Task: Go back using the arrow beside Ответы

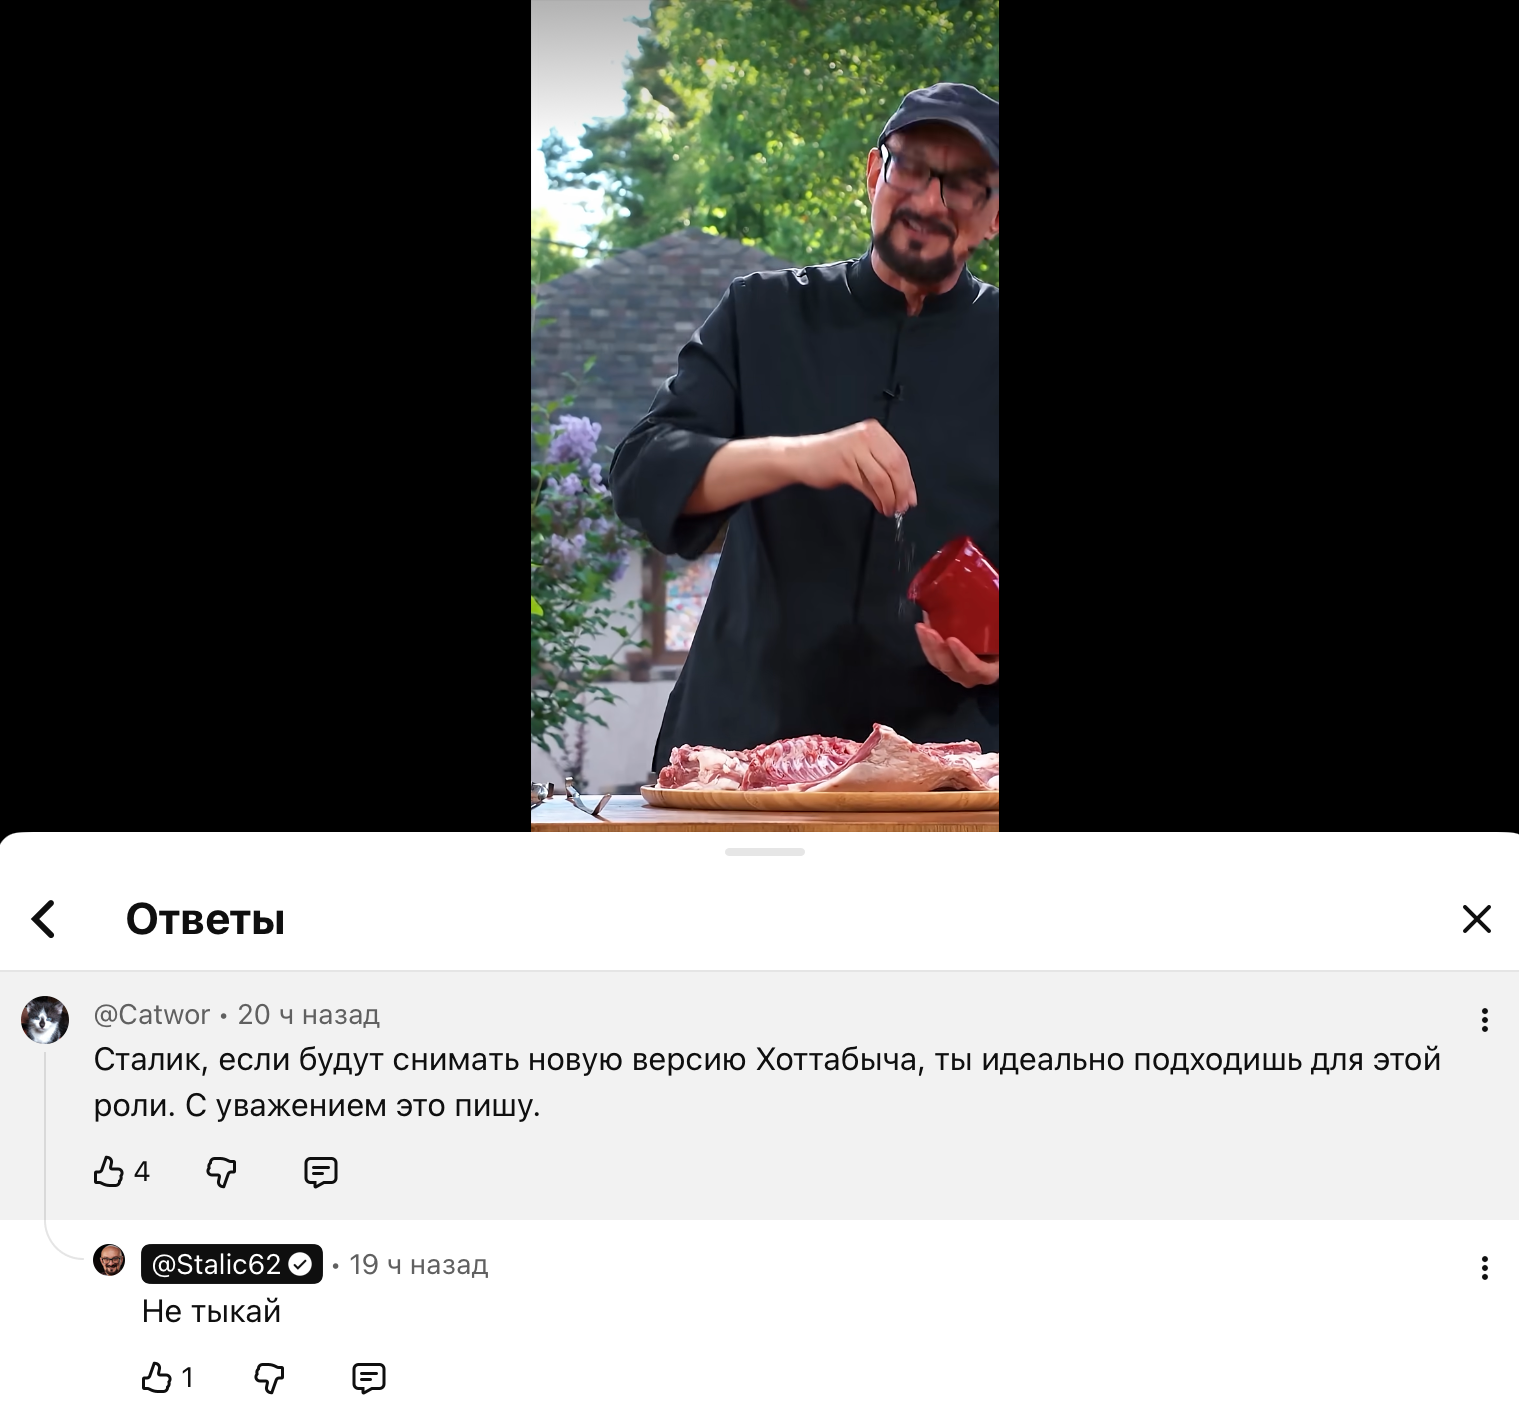Action: click(x=43, y=919)
